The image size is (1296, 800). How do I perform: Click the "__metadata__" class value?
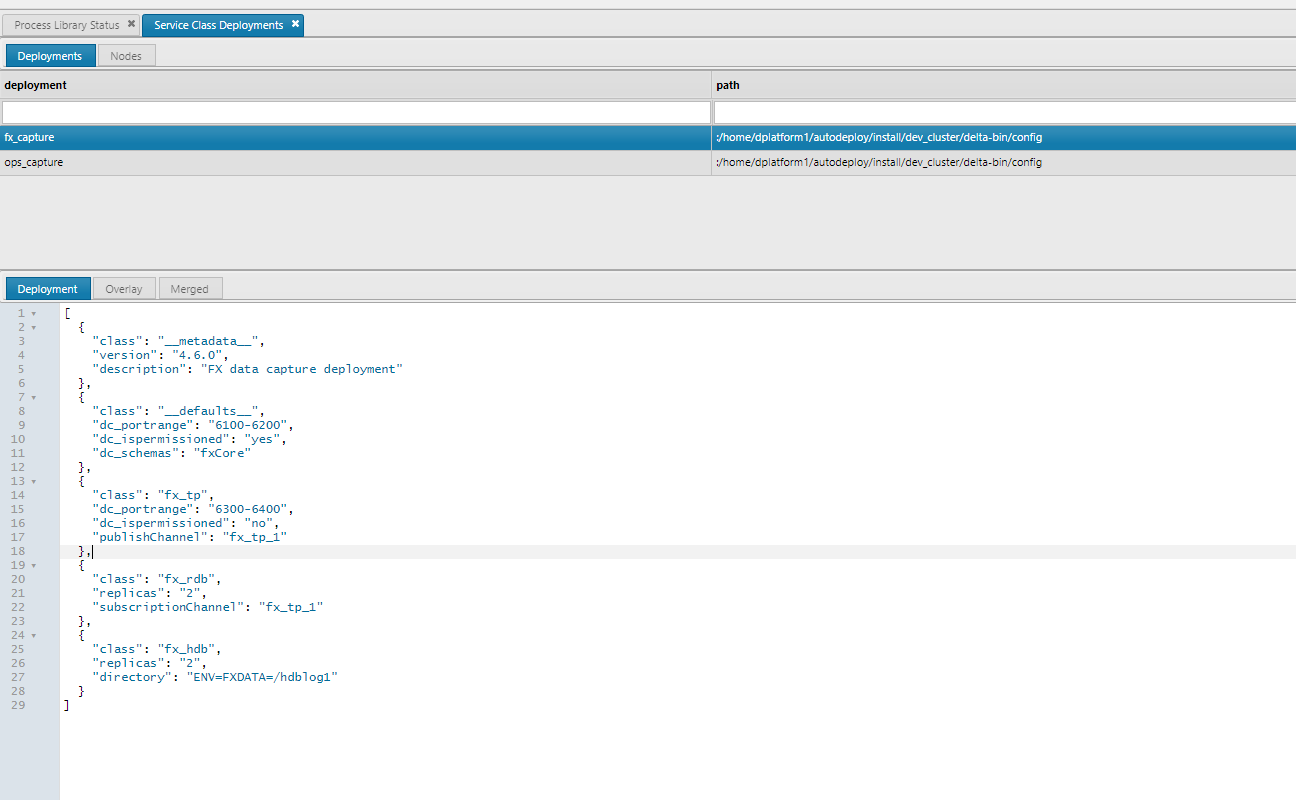pyautogui.click(x=210, y=341)
